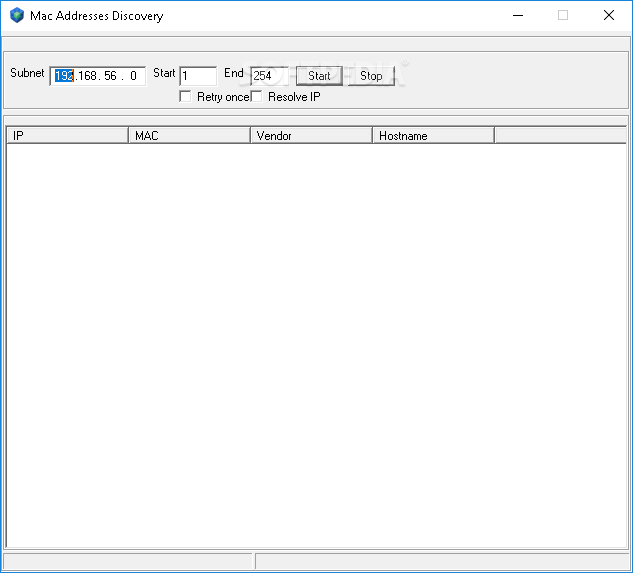
Task: Sort by the IP column header
Action: [x=67, y=135]
